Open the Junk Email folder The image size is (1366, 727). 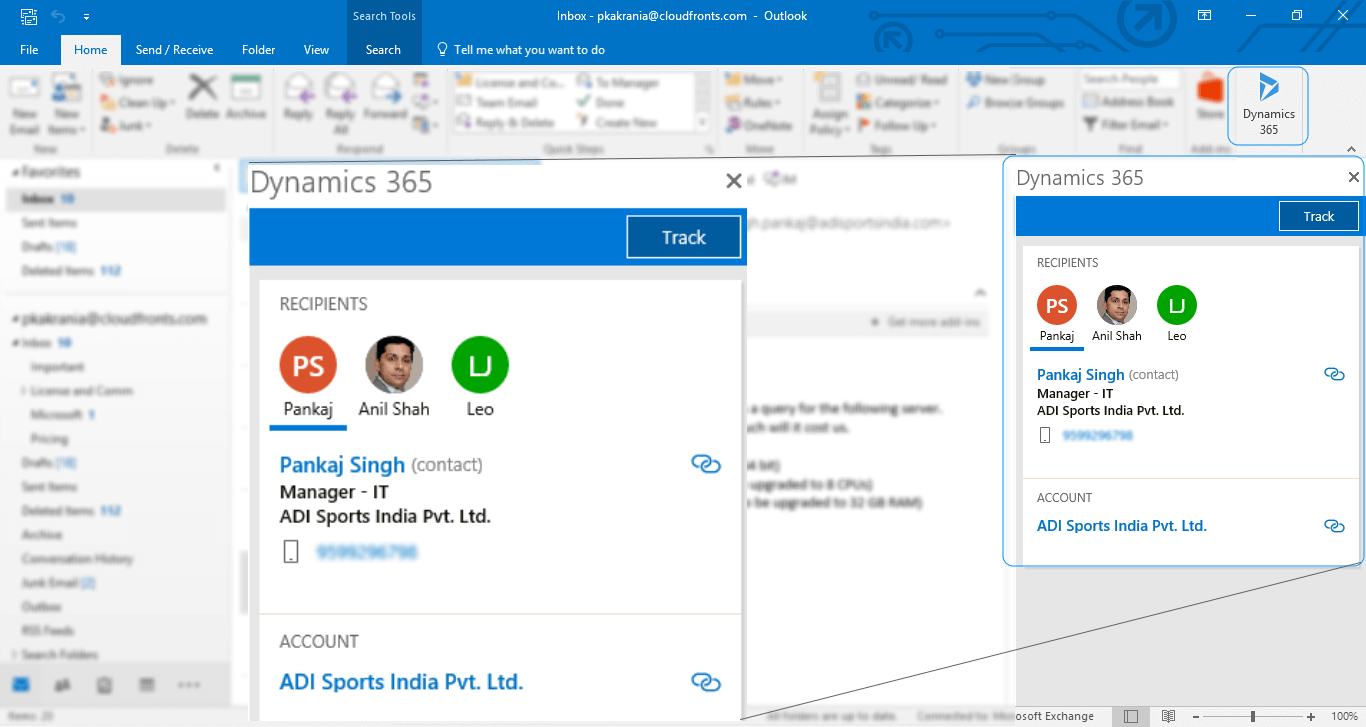click(x=59, y=583)
